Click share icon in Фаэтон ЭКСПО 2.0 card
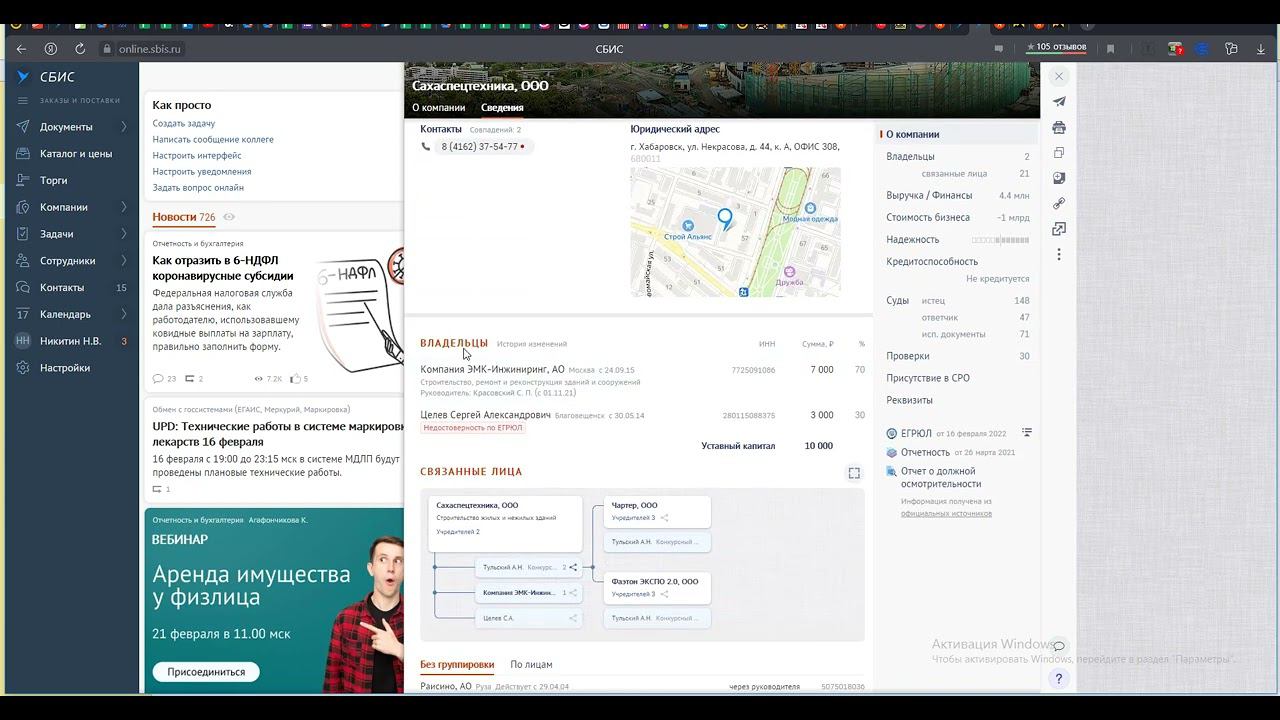The image size is (1280, 720). point(664,594)
